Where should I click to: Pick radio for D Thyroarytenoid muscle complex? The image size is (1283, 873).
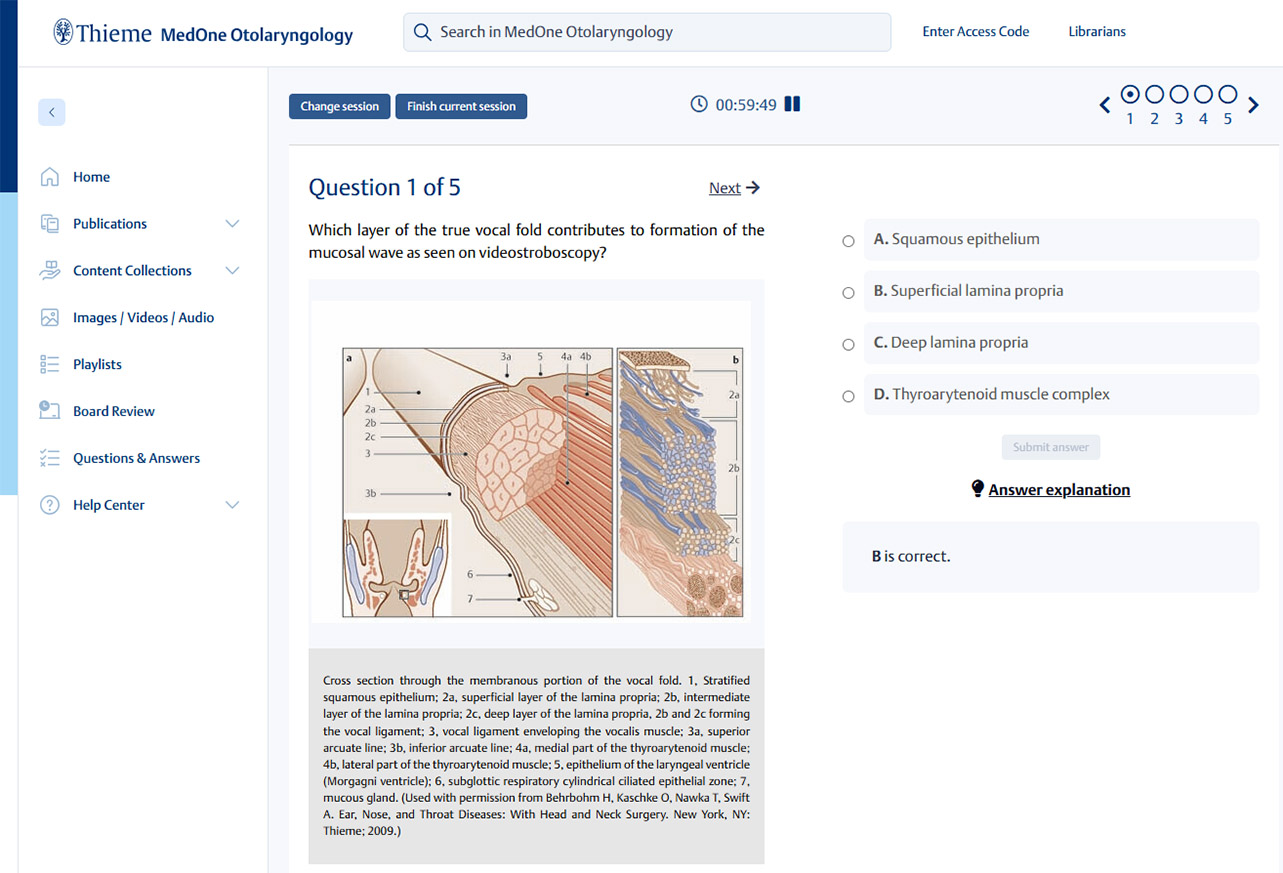(x=848, y=396)
